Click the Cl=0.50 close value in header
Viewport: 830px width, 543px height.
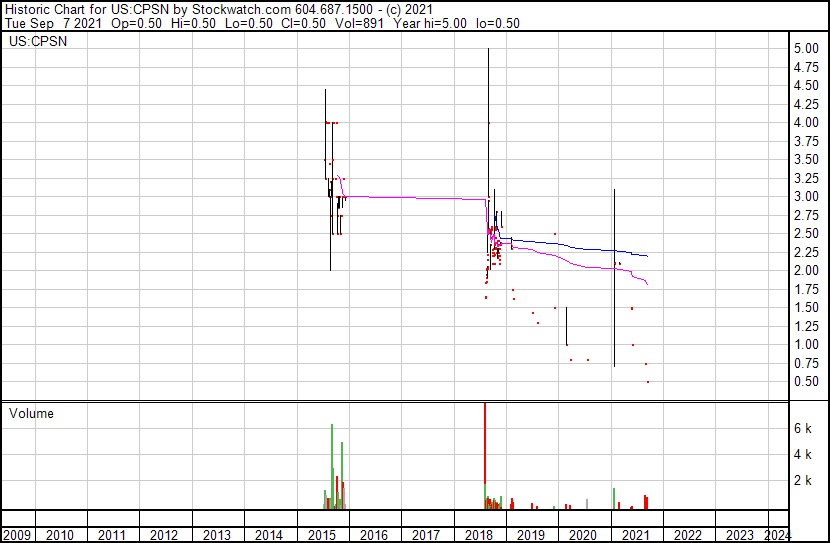point(302,23)
